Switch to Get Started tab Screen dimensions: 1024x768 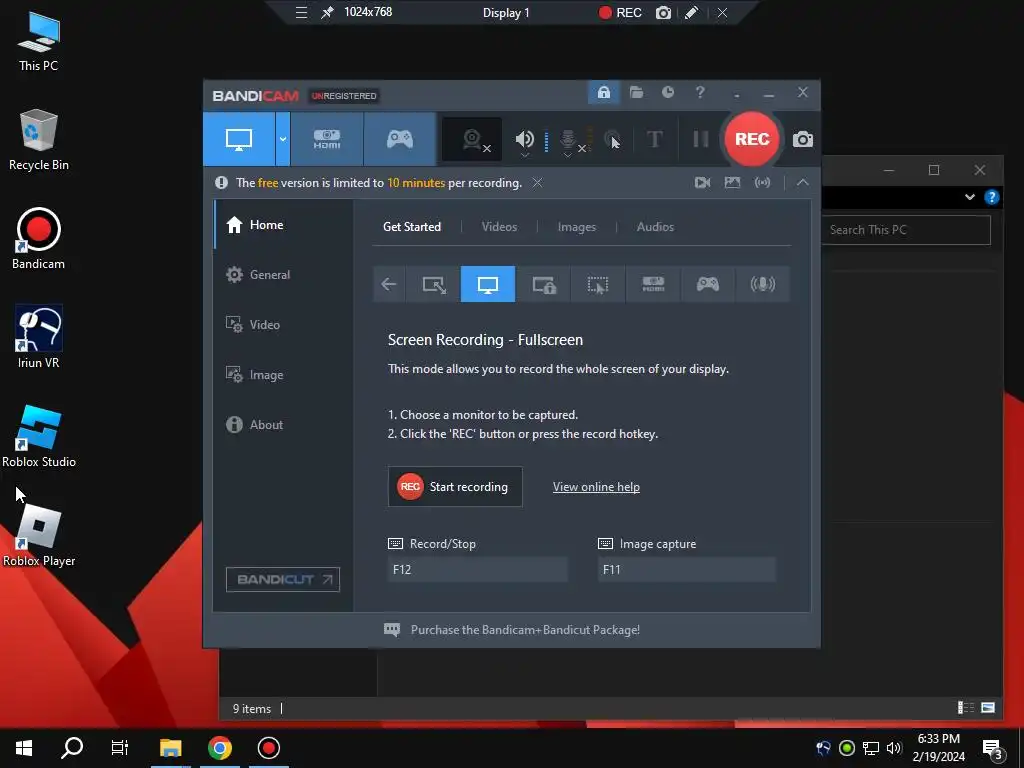click(x=411, y=227)
